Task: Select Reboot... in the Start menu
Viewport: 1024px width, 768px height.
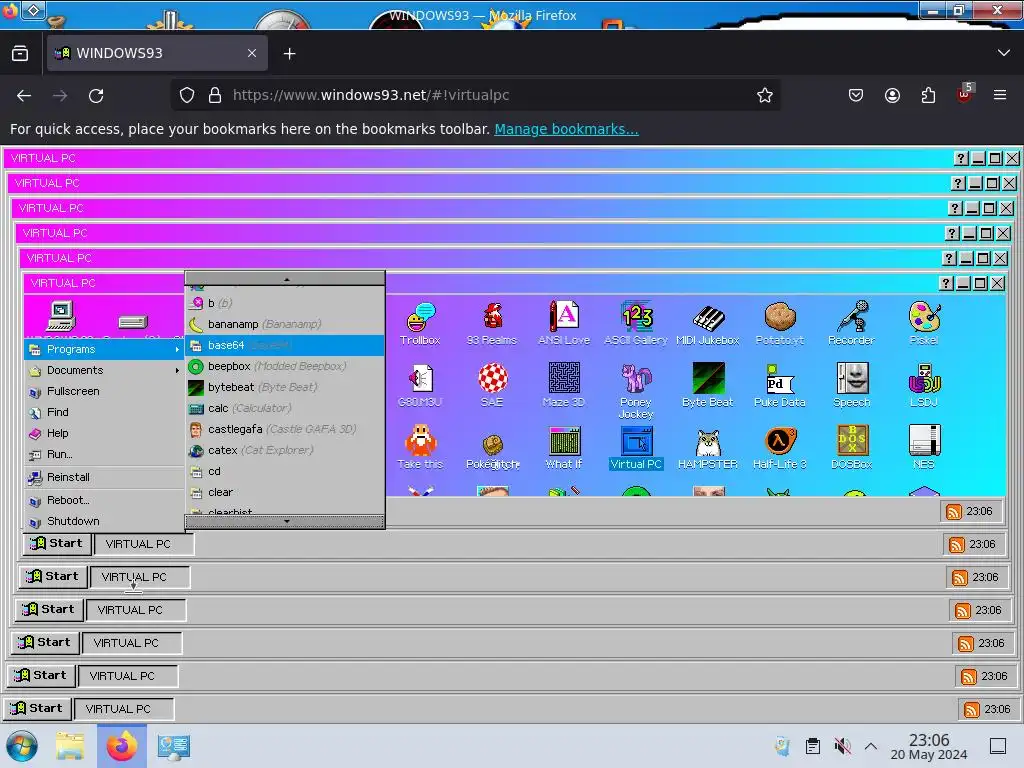Action: point(104,500)
